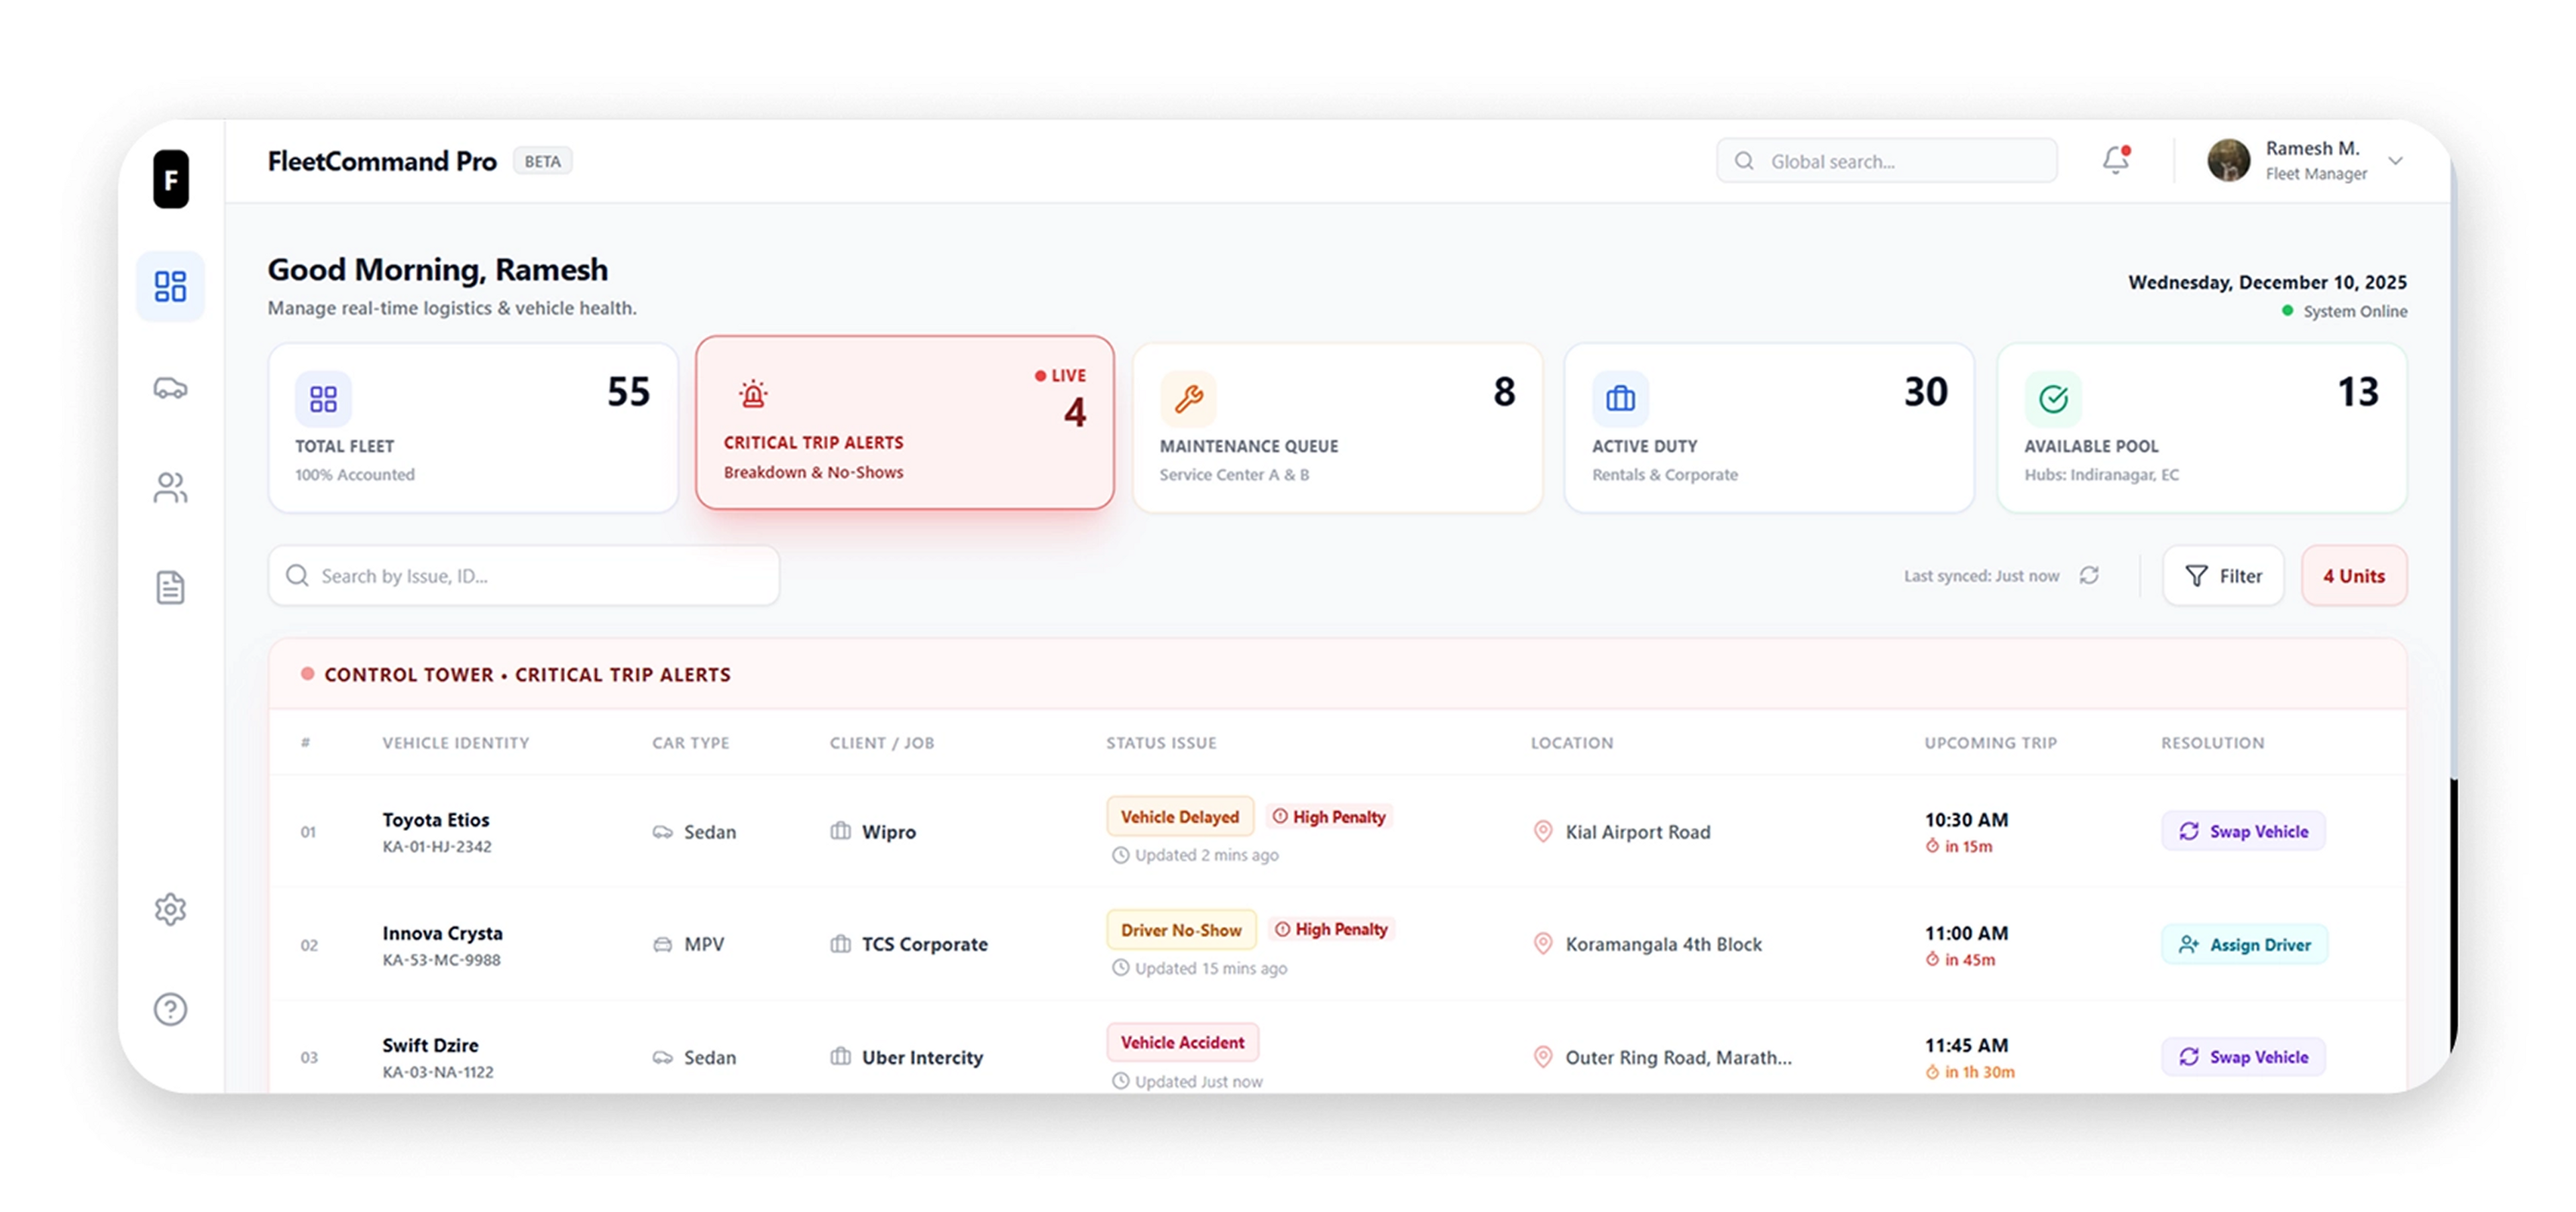Click the Driver No-Show status tag

pos(1181,930)
